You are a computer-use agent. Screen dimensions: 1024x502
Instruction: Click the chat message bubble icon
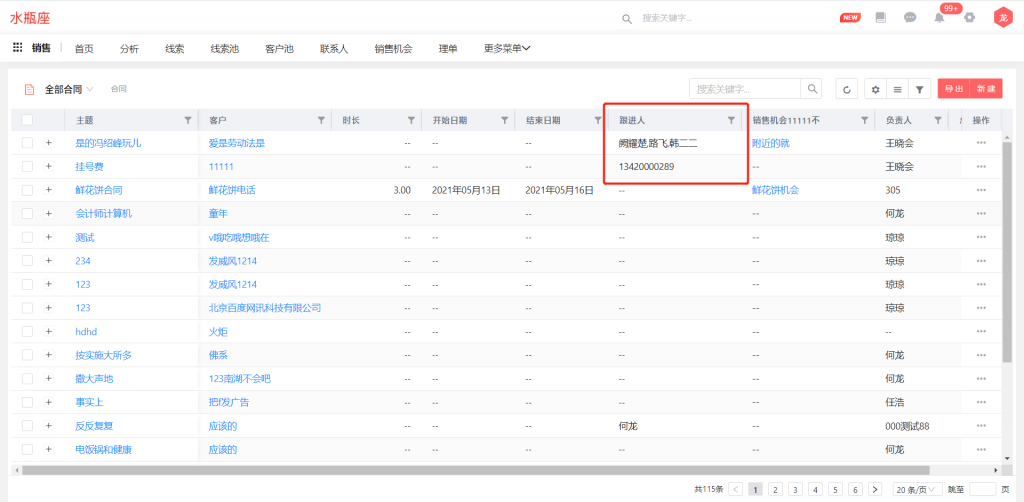pos(910,18)
